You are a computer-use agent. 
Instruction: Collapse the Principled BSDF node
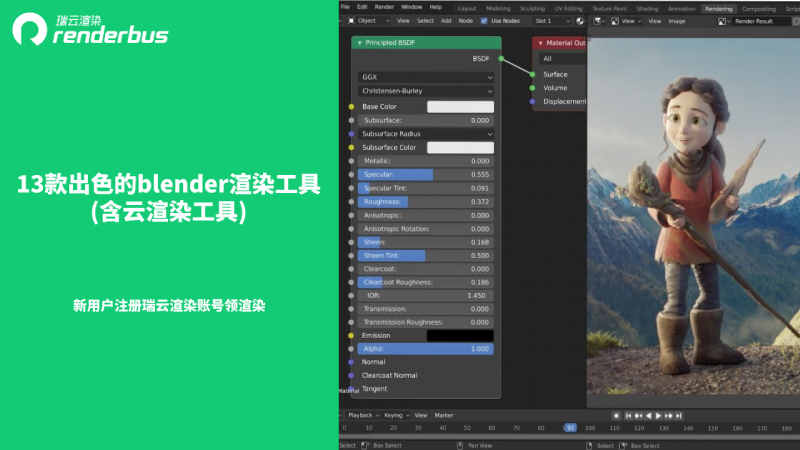359,44
